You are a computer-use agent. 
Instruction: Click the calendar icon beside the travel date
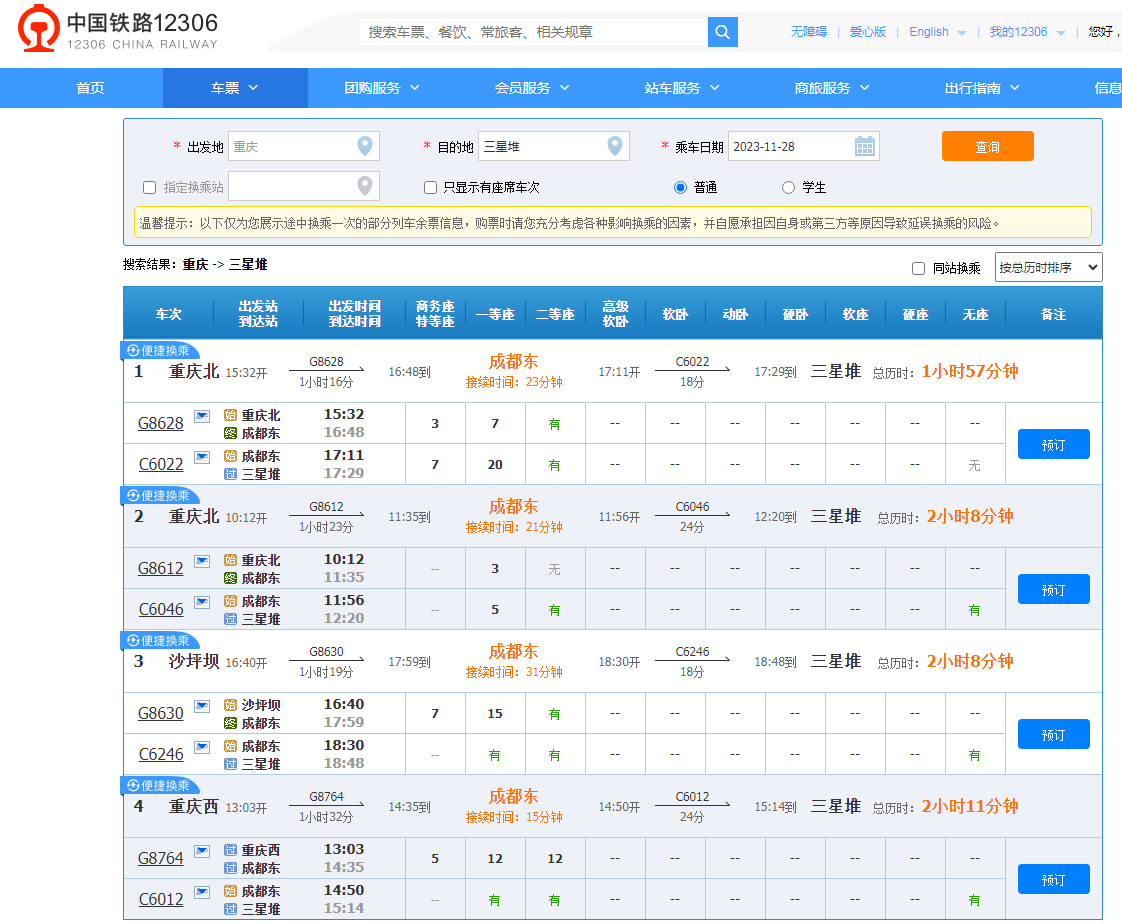(x=866, y=146)
